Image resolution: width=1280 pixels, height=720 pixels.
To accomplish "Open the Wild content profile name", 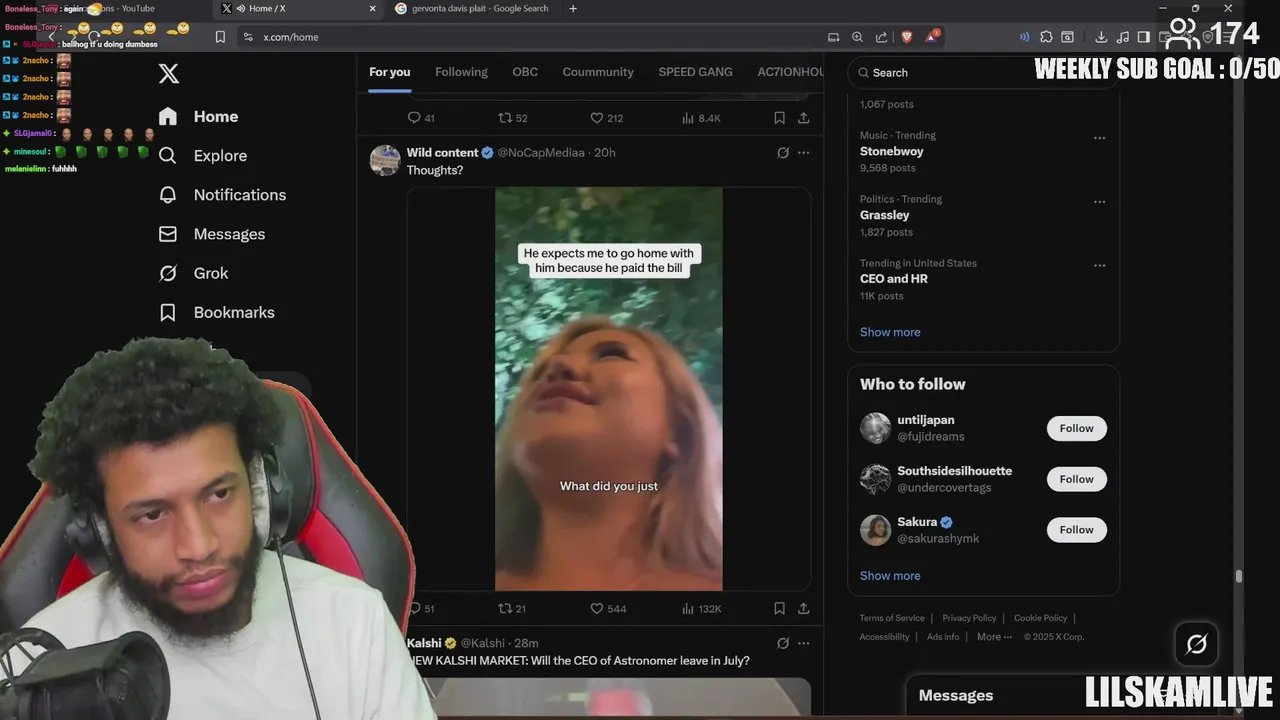I will 442,153.
